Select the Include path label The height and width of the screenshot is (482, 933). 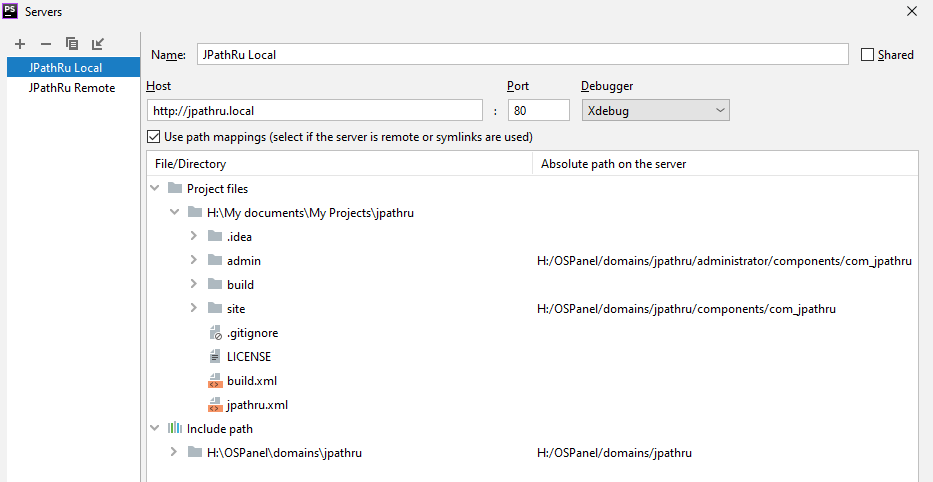pos(220,429)
